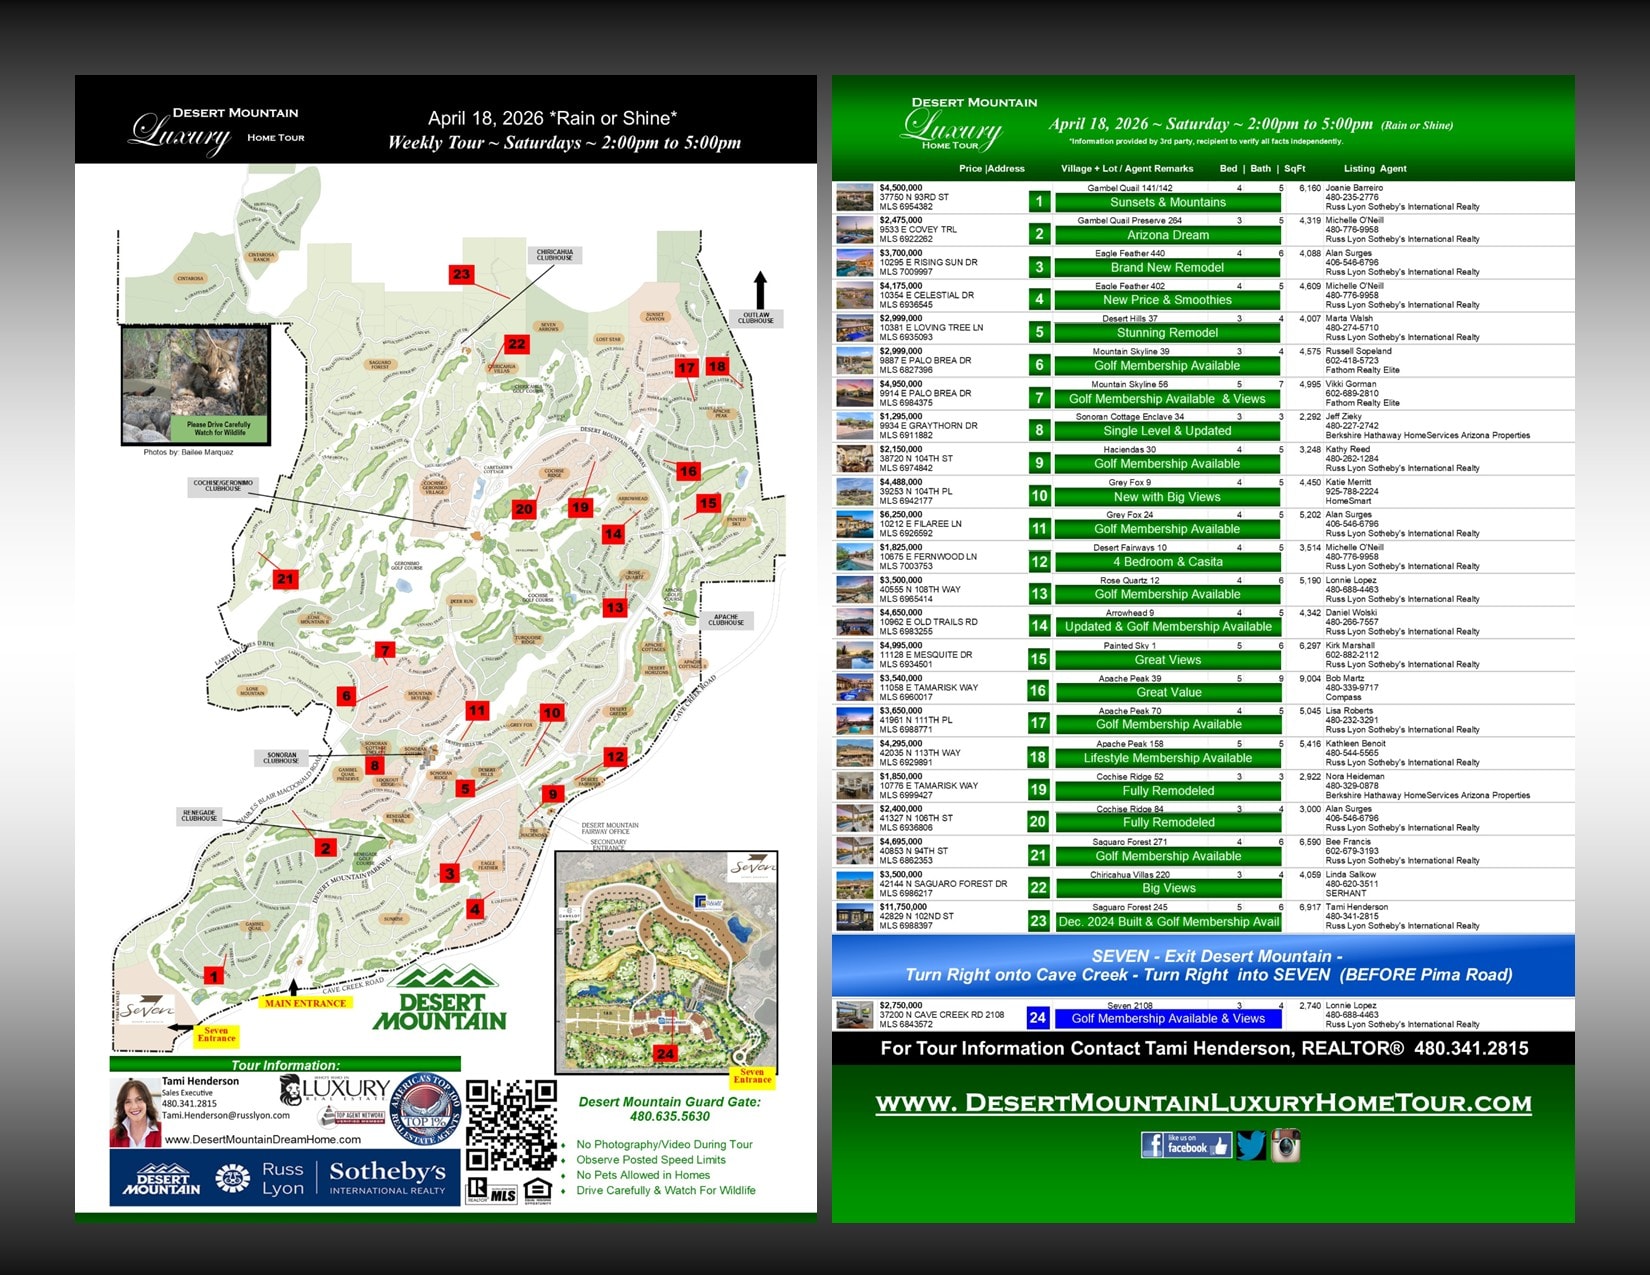This screenshot has width=1650, height=1275.
Task: Open the home photo for listing 1
Action: [854, 197]
